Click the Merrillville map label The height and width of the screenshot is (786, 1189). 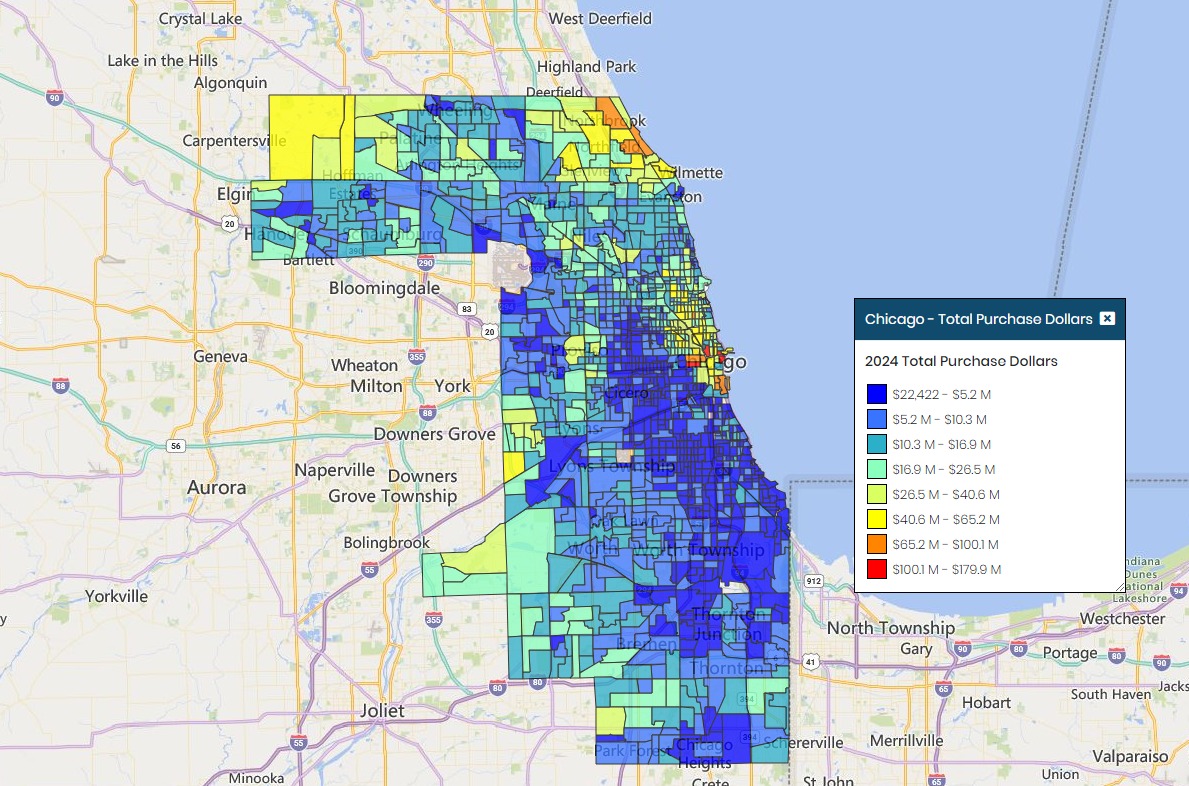(906, 741)
